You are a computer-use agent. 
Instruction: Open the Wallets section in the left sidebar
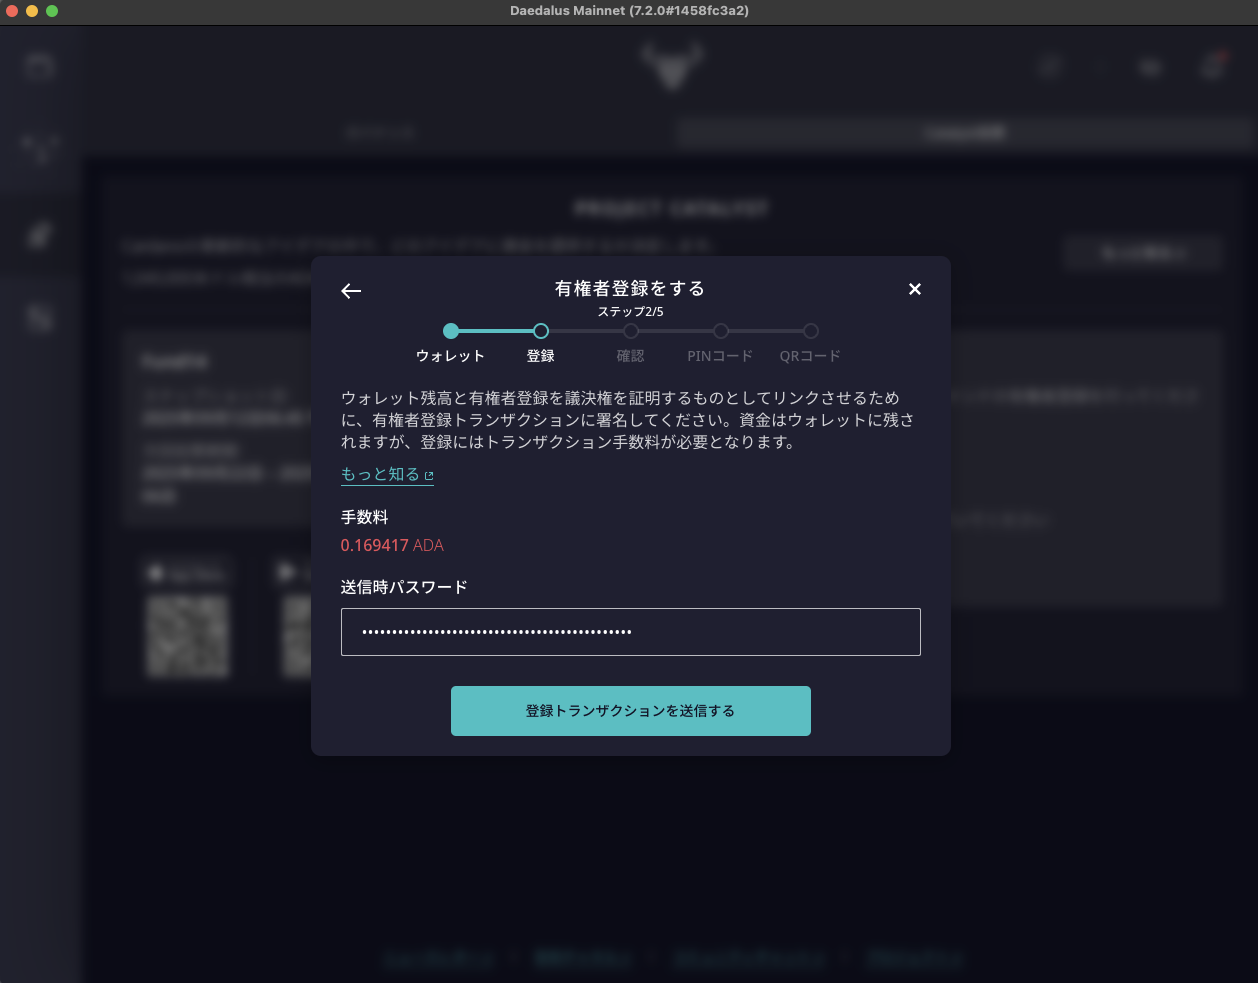40,65
